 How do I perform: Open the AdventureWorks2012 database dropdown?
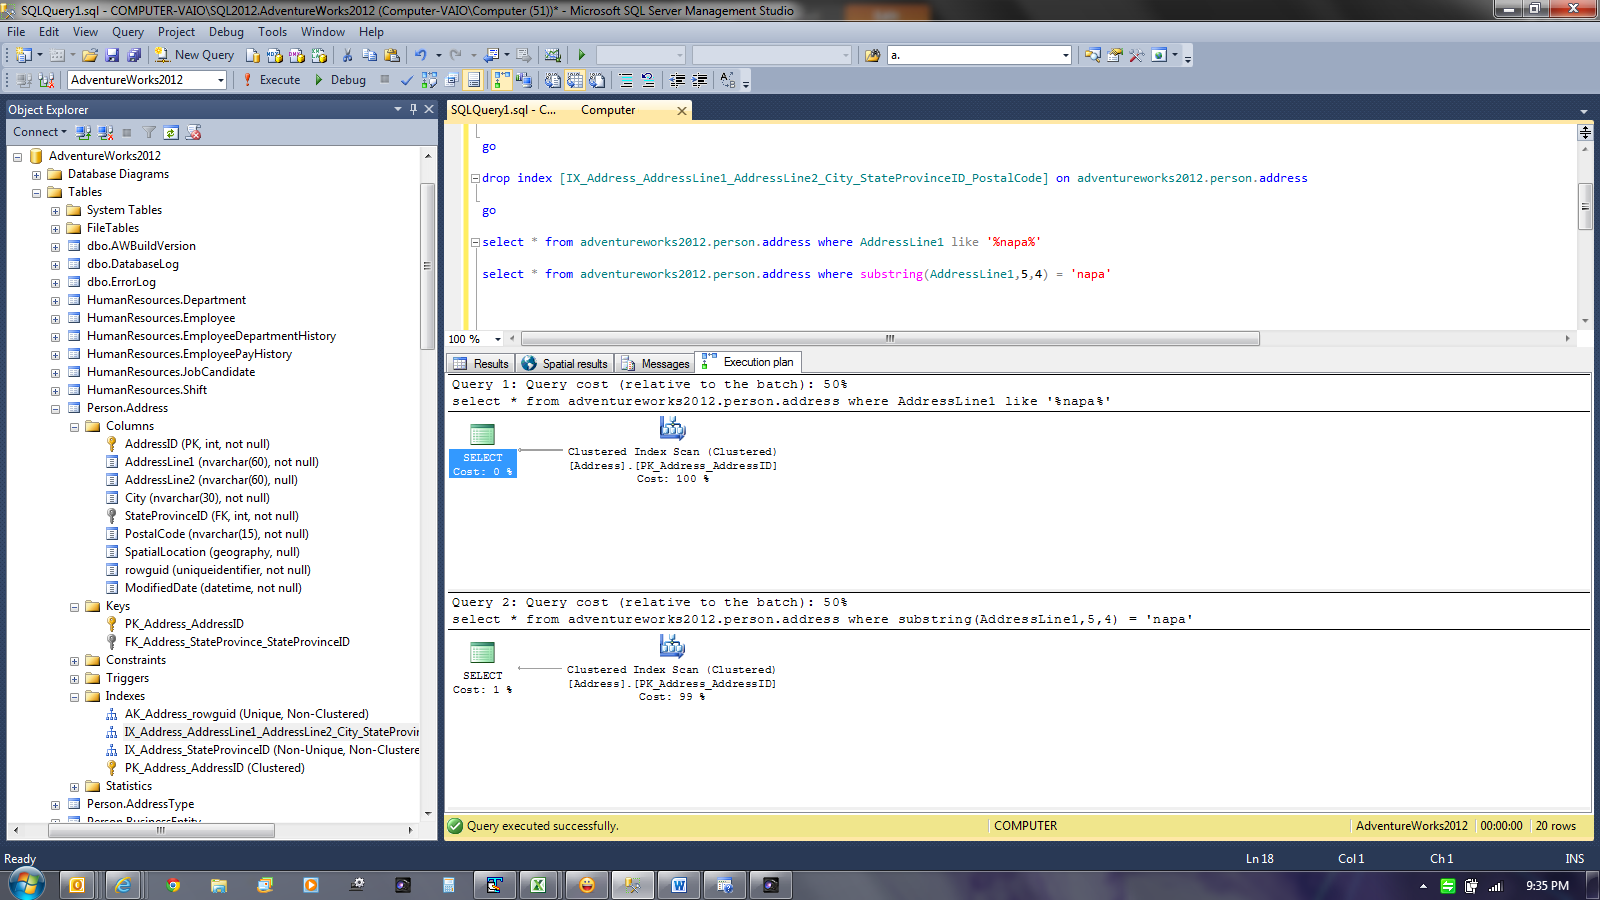point(220,80)
